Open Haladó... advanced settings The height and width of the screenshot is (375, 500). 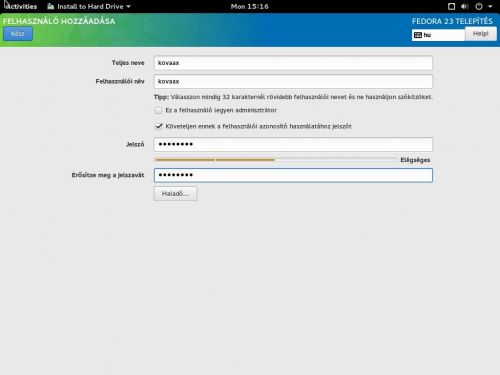click(x=175, y=193)
